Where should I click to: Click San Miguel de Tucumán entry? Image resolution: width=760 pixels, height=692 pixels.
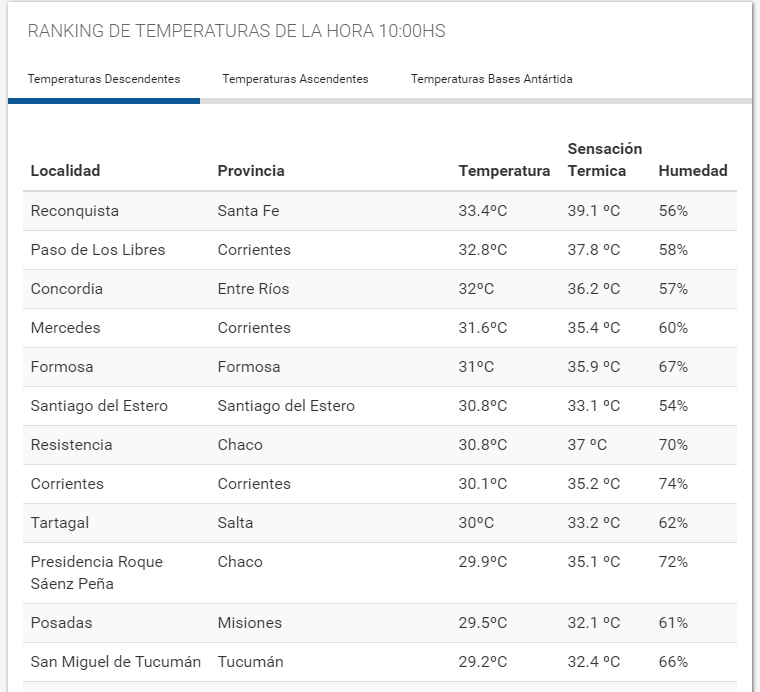(x=116, y=662)
